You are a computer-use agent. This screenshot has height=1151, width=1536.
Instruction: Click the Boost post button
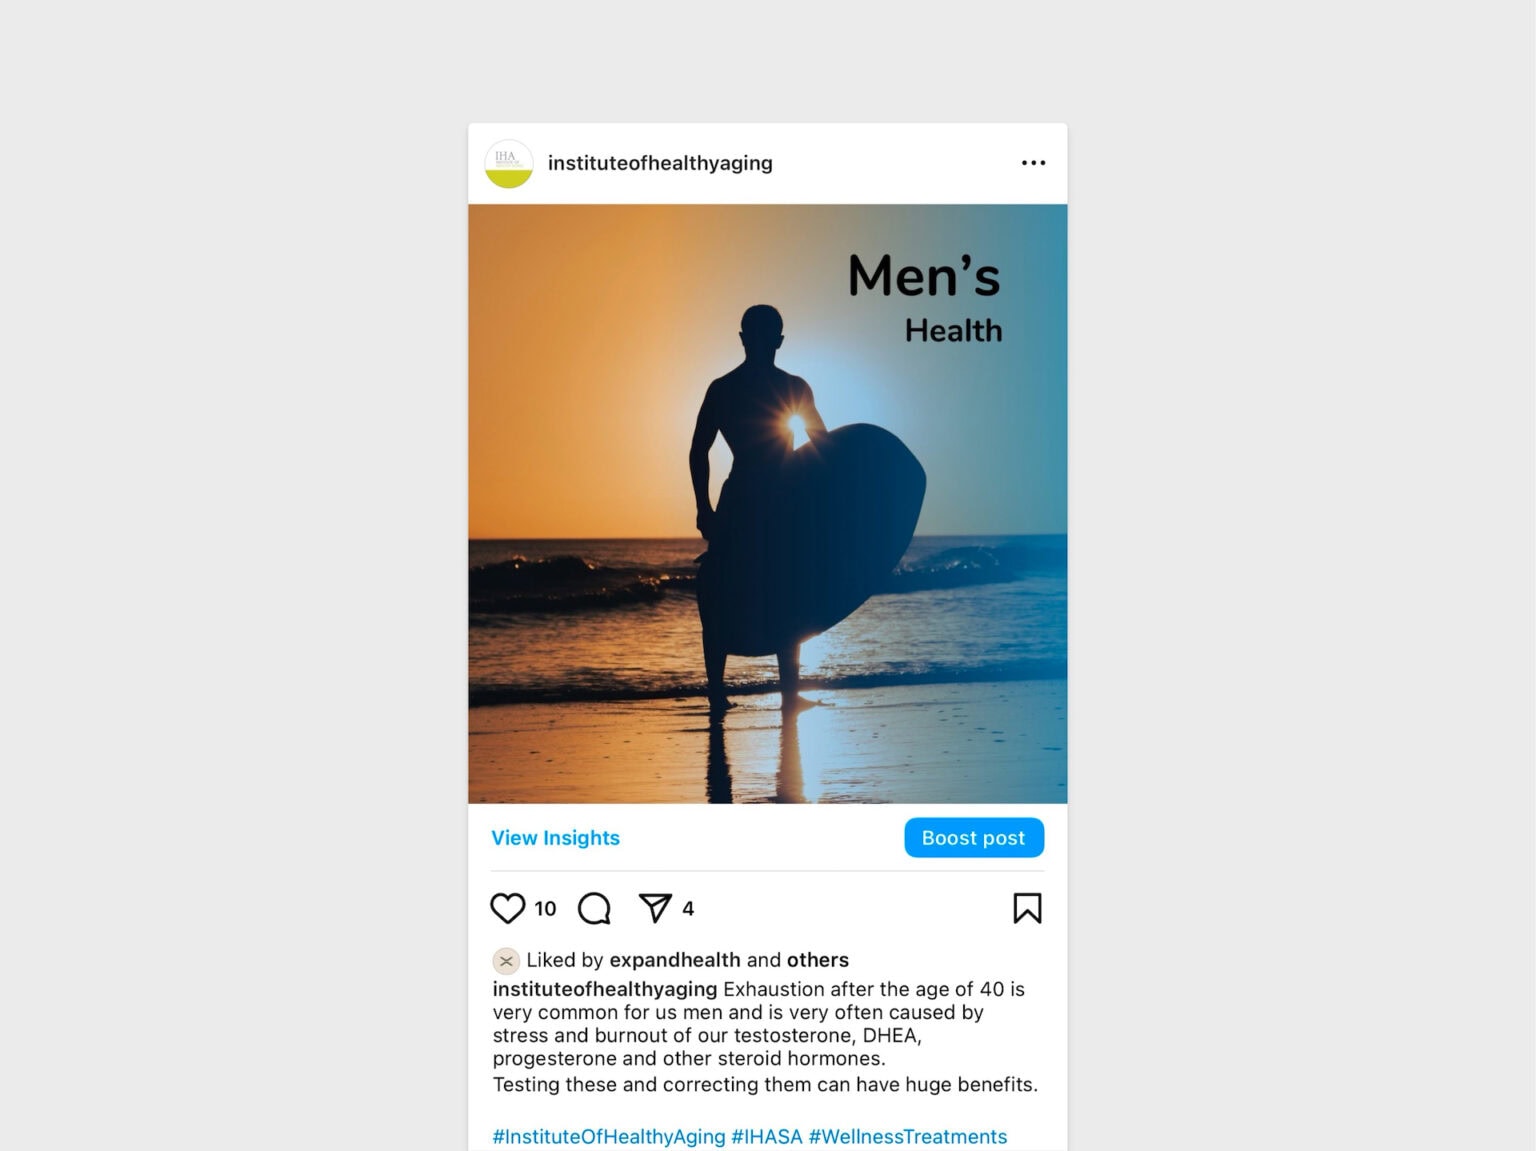pos(974,838)
